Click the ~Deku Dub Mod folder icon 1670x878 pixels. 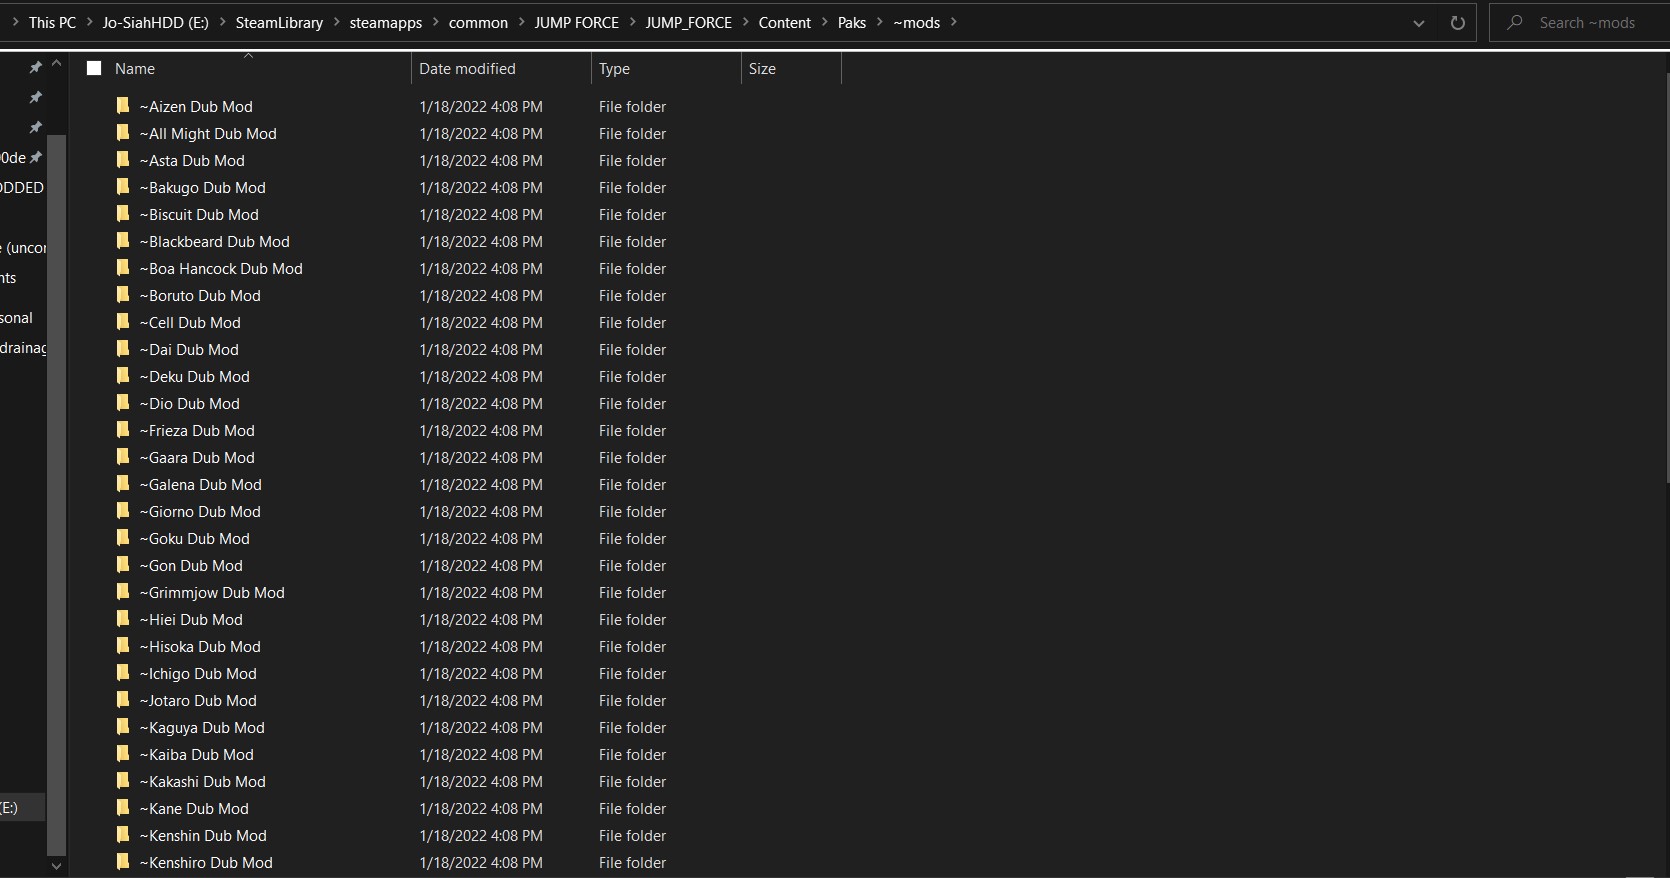(123, 376)
